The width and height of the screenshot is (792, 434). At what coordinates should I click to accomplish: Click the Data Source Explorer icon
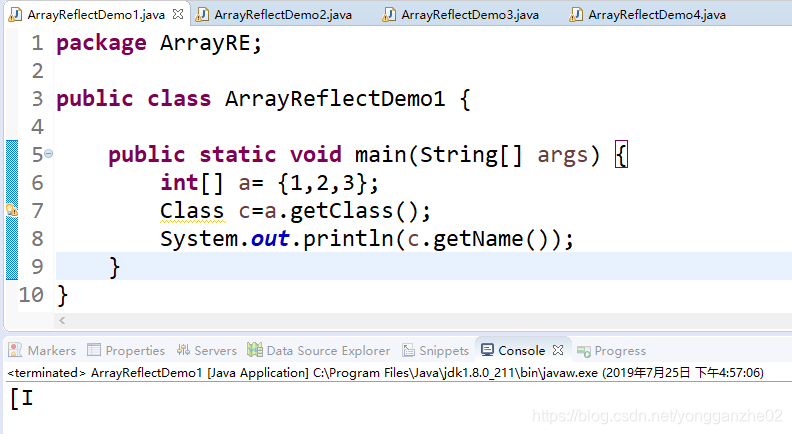coord(255,349)
